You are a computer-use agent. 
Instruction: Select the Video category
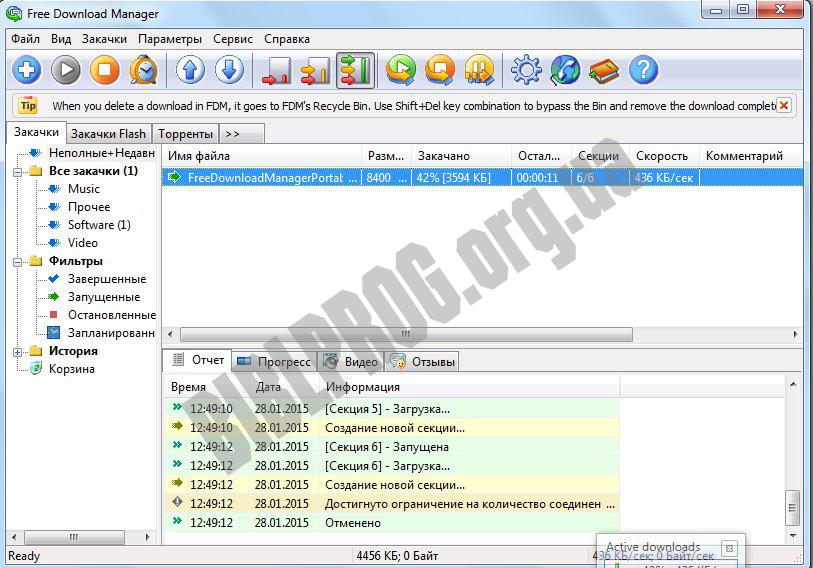pos(82,243)
